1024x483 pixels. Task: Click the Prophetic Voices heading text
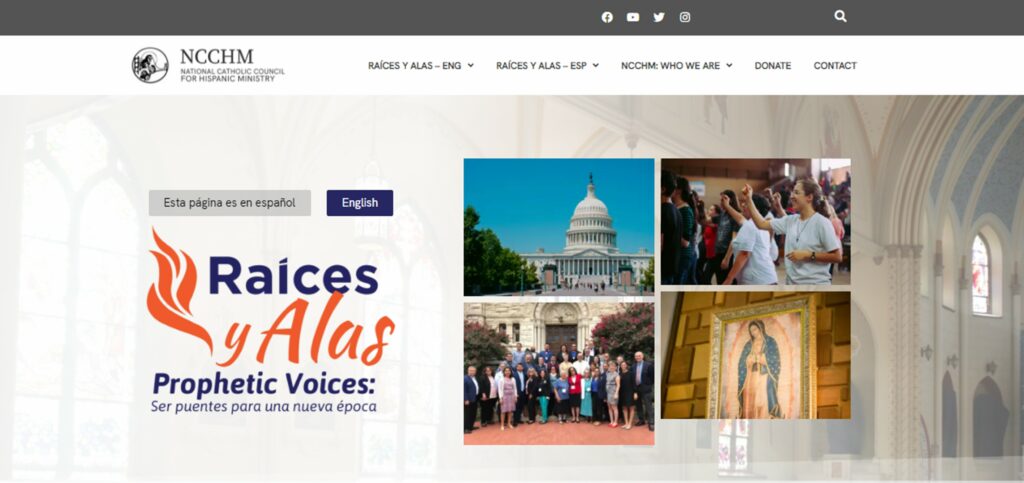tap(264, 384)
